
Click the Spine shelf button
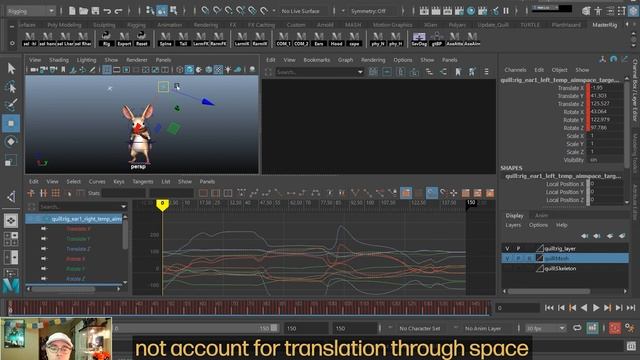(165, 38)
